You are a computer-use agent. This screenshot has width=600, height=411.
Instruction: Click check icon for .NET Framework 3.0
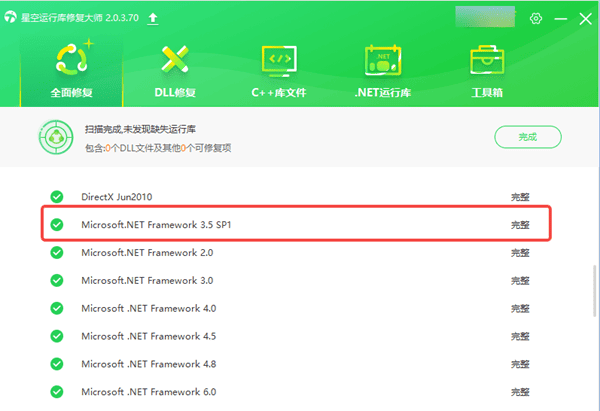pos(57,281)
